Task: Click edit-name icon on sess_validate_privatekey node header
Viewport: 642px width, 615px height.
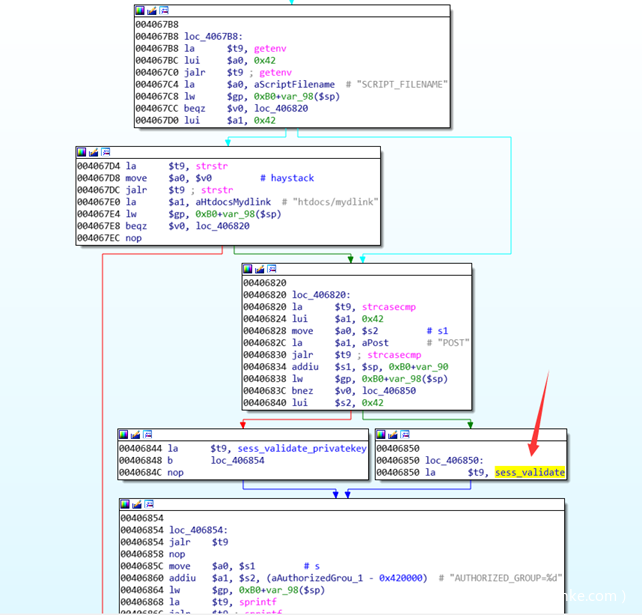Action: pyautogui.click(x=135, y=434)
